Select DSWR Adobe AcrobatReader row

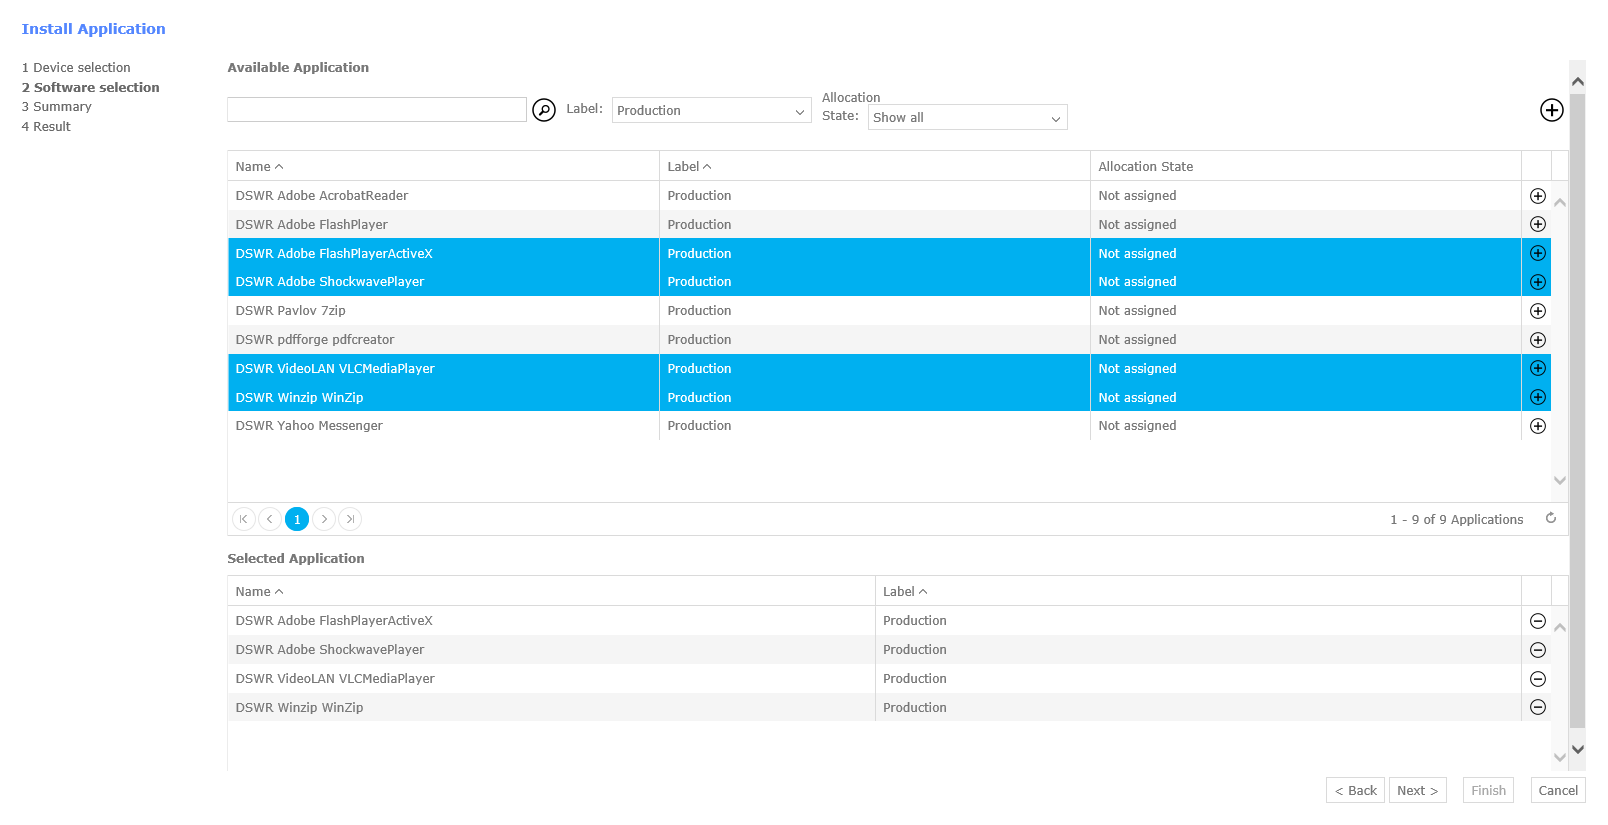(889, 196)
